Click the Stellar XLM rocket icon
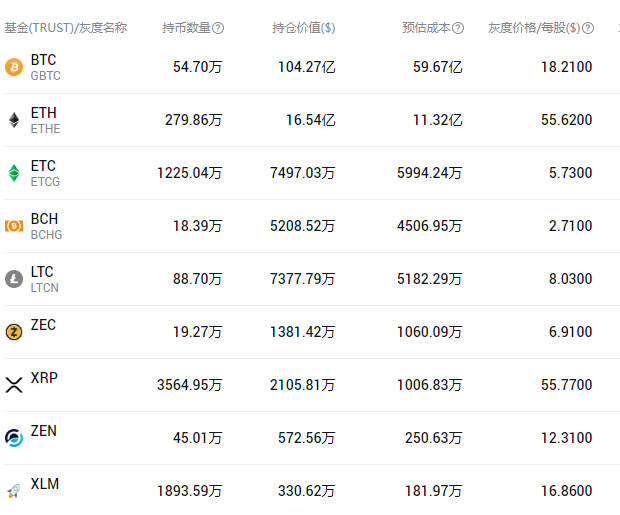The height and width of the screenshot is (515, 620). click(14, 490)
